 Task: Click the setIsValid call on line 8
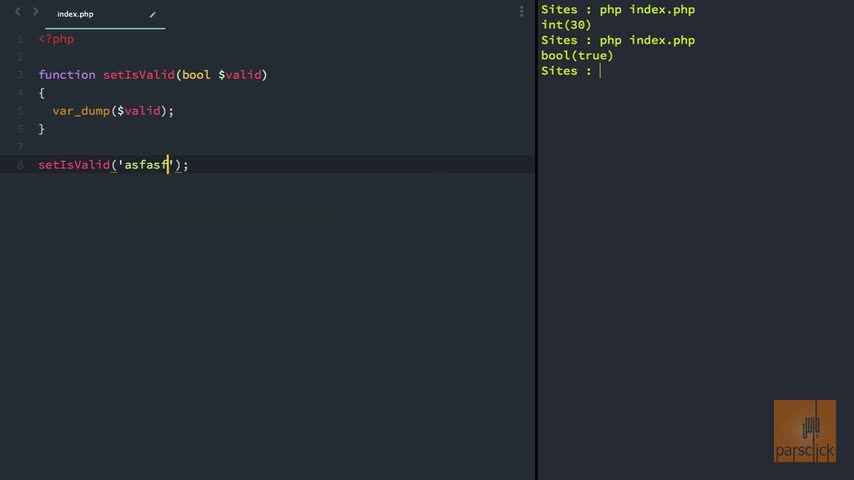pos(74,165)
